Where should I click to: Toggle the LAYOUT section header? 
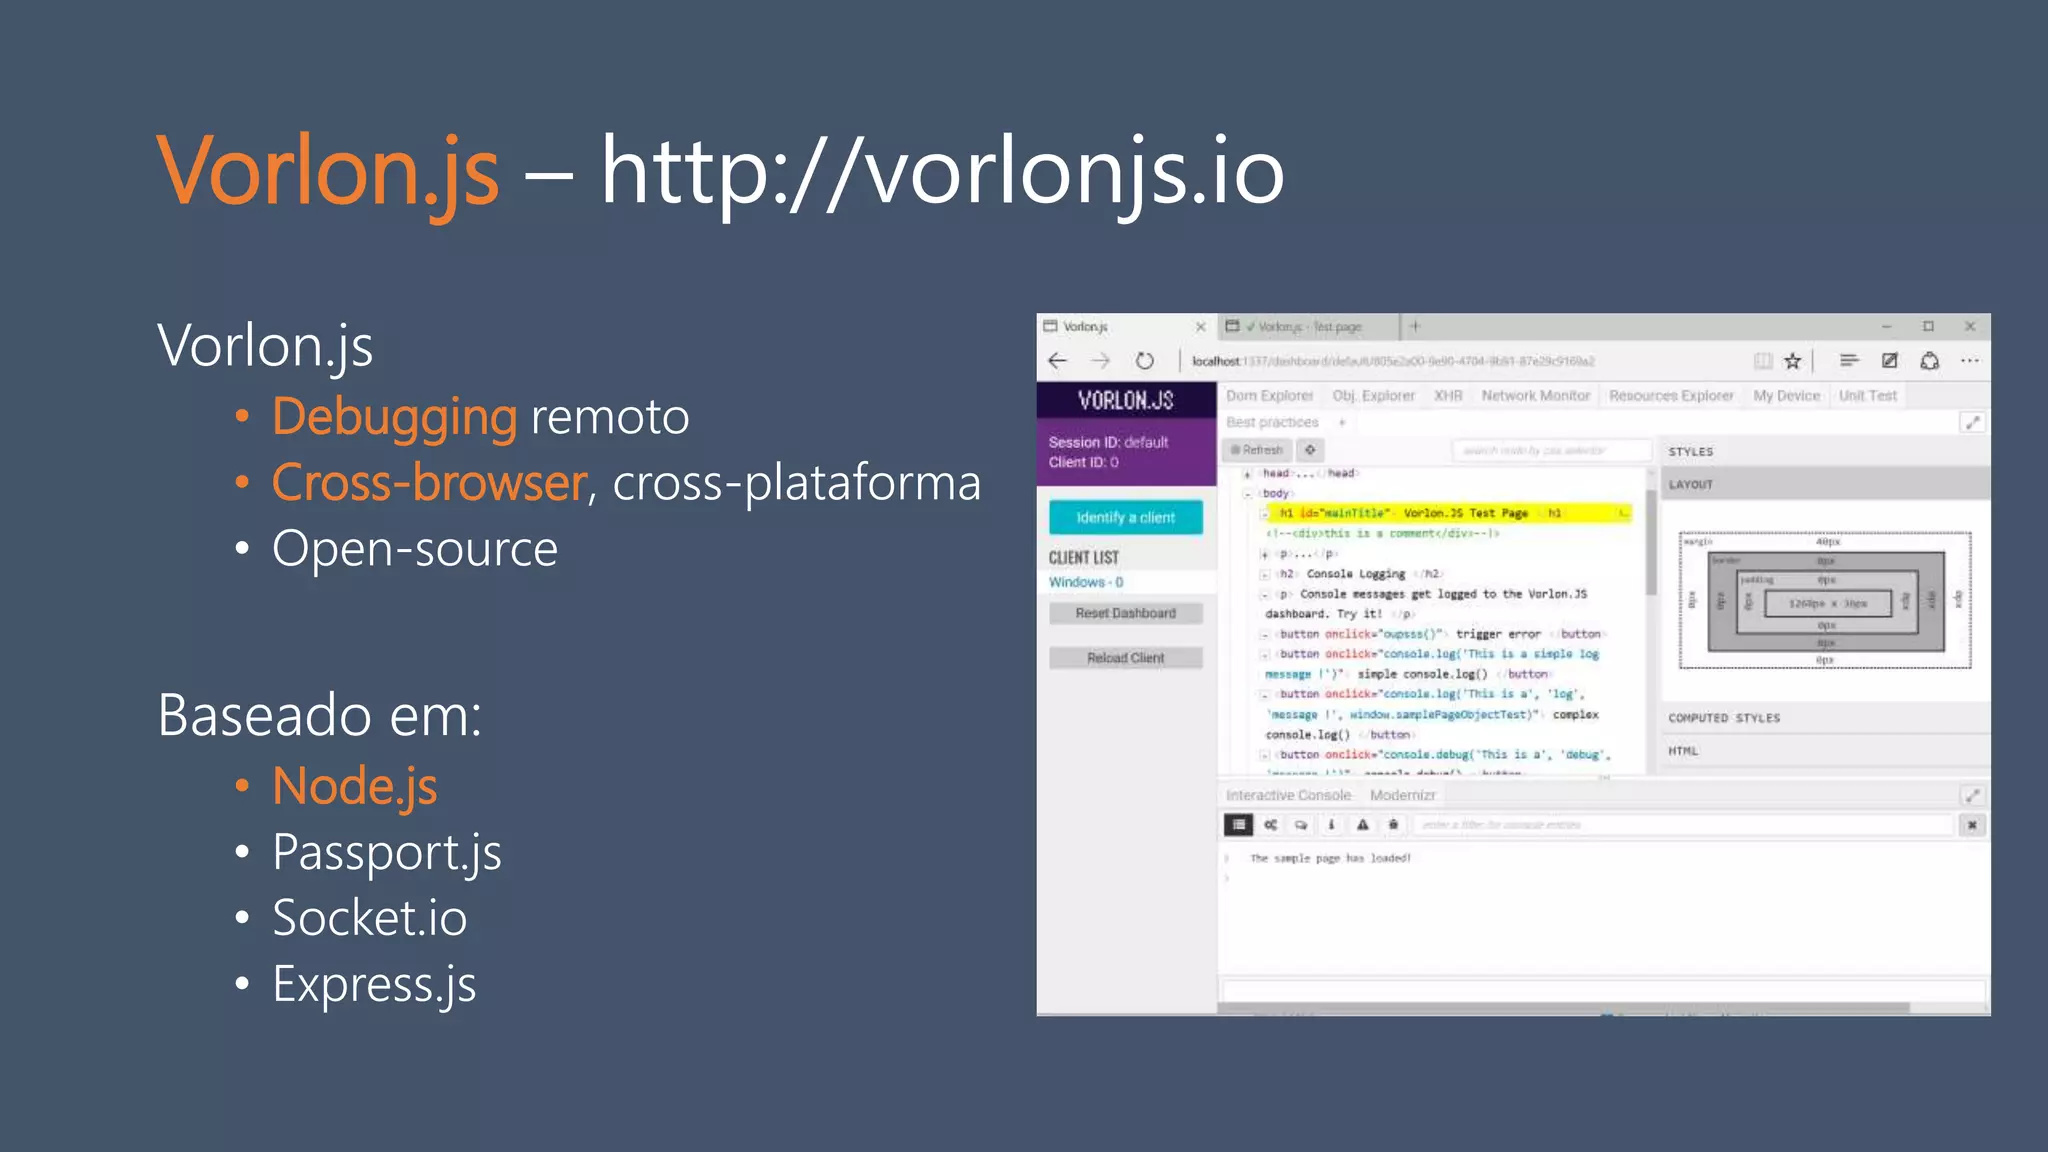click(x=1824, y=484)
